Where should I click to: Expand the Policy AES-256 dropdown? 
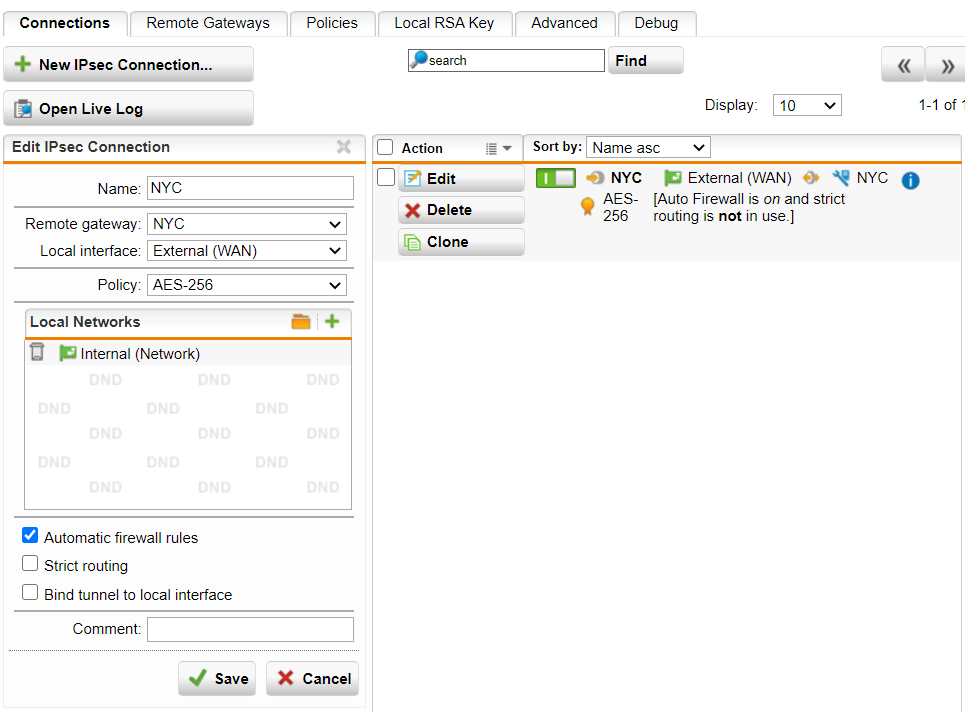[247, 285]
